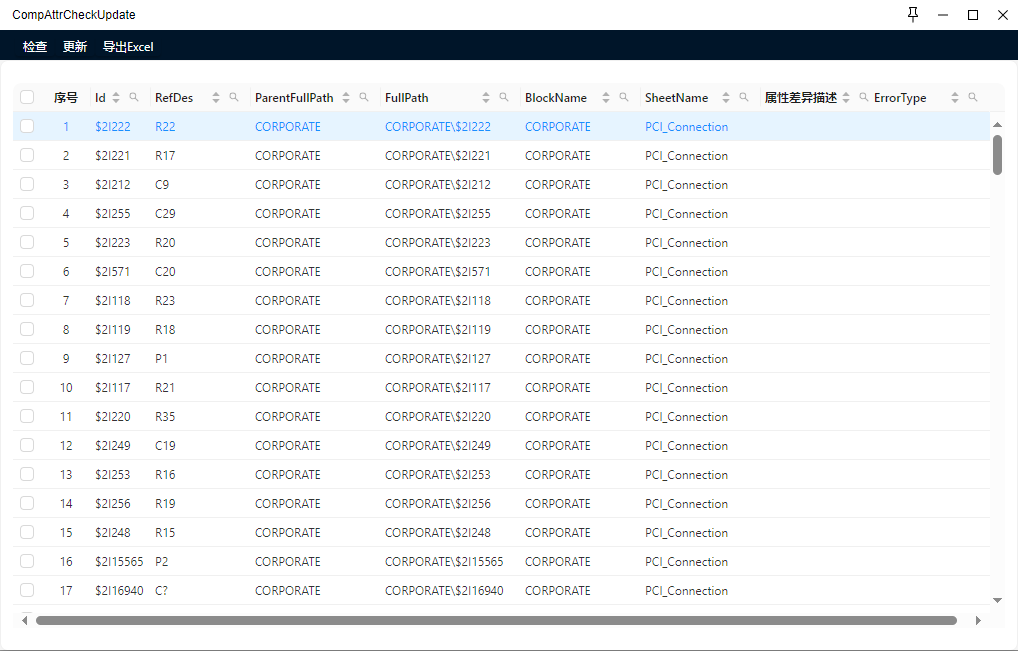This screenshot has width=1018, height=651.
Task: Click the horizontal scrollbar at table bottom
Action: (495, 621)
